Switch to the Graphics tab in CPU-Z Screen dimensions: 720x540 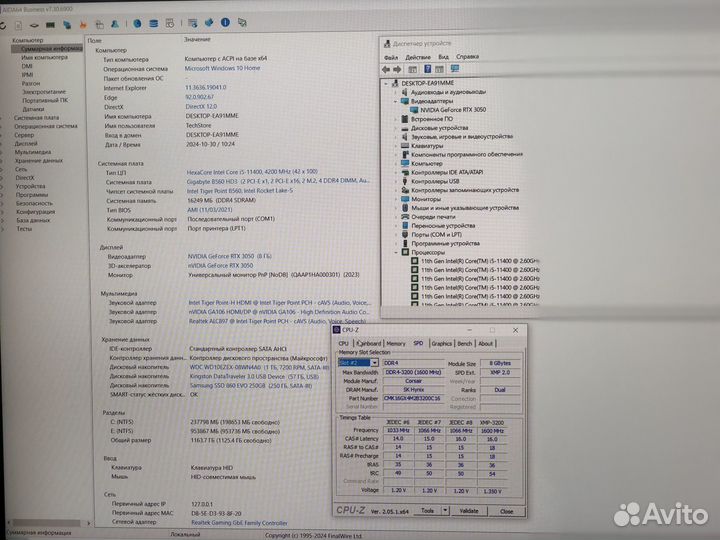tap(442, 343)
